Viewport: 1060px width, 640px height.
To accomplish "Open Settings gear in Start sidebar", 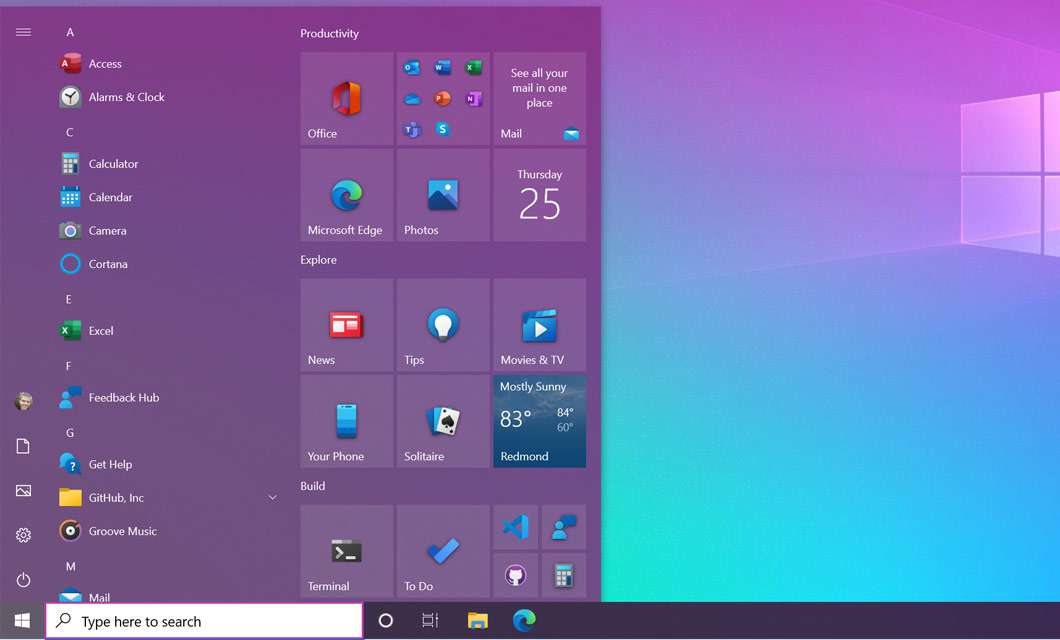I will [x=23, y=535].
